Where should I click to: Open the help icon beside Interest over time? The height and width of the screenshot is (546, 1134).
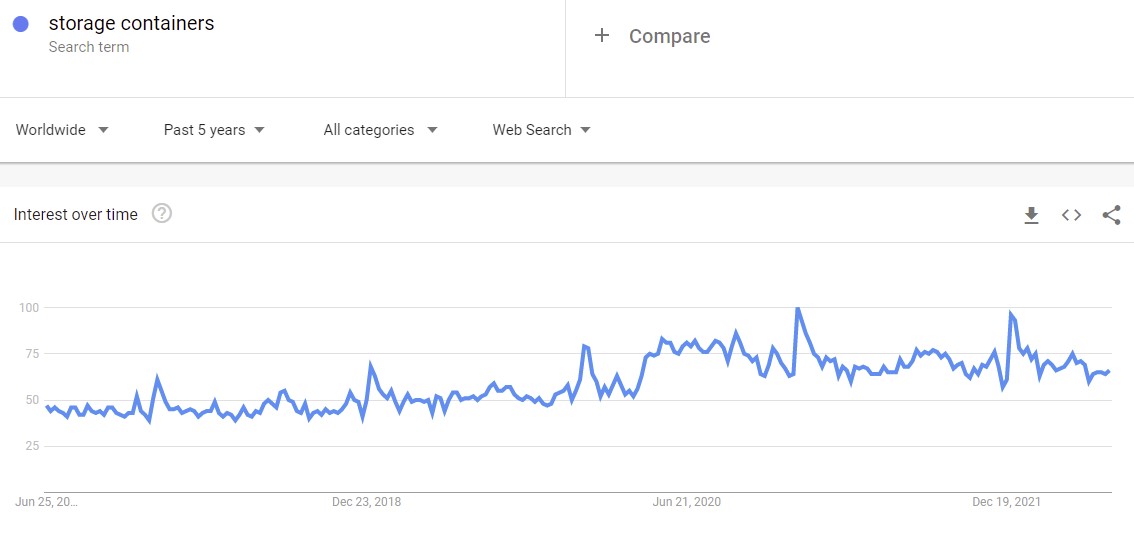coord(162,213)
